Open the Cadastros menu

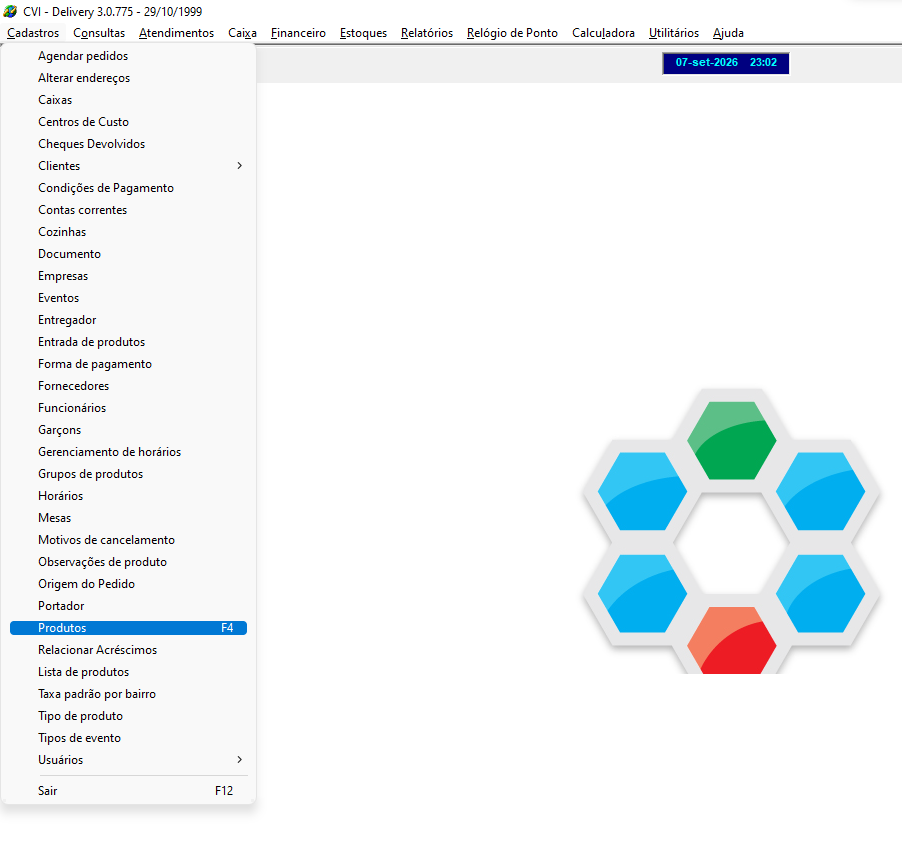[x=33, y=33]
